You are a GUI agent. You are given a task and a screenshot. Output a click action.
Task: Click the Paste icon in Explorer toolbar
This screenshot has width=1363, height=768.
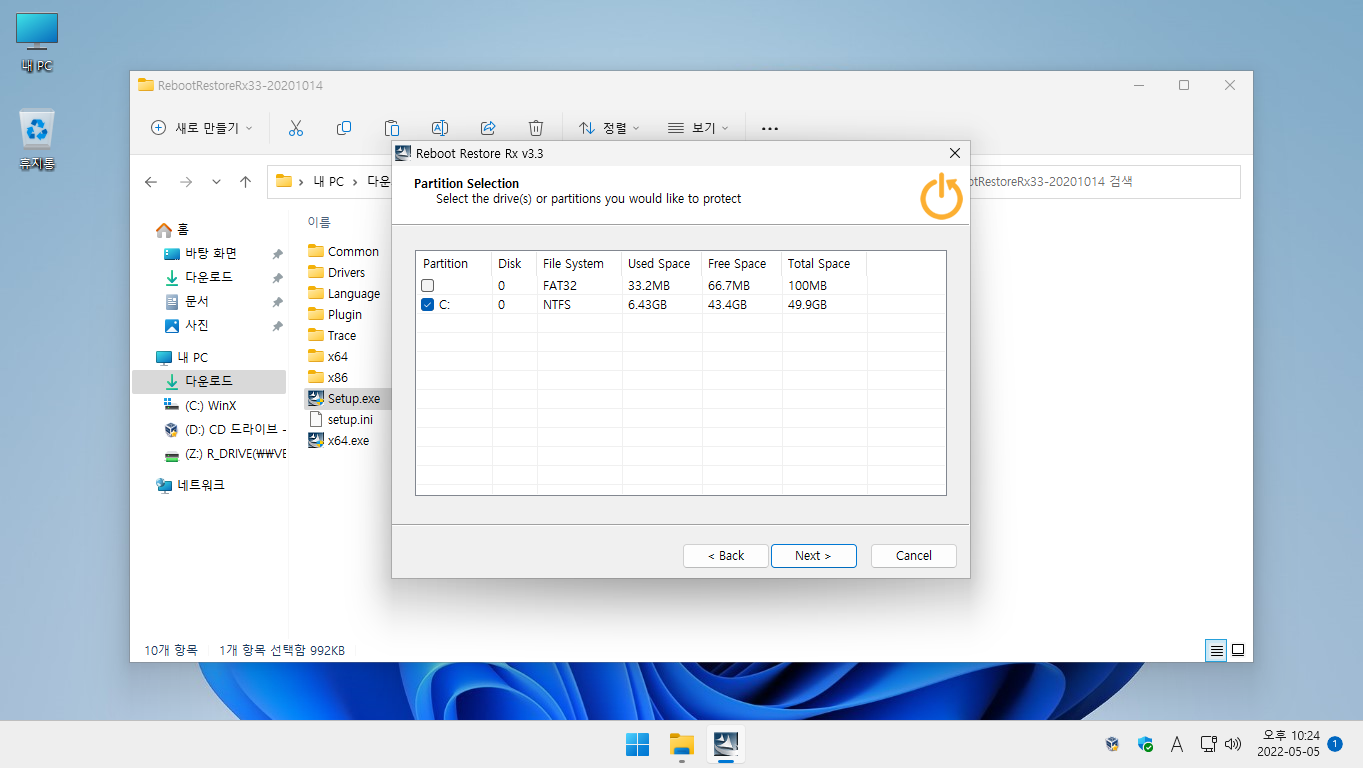(x=392, y=128)
